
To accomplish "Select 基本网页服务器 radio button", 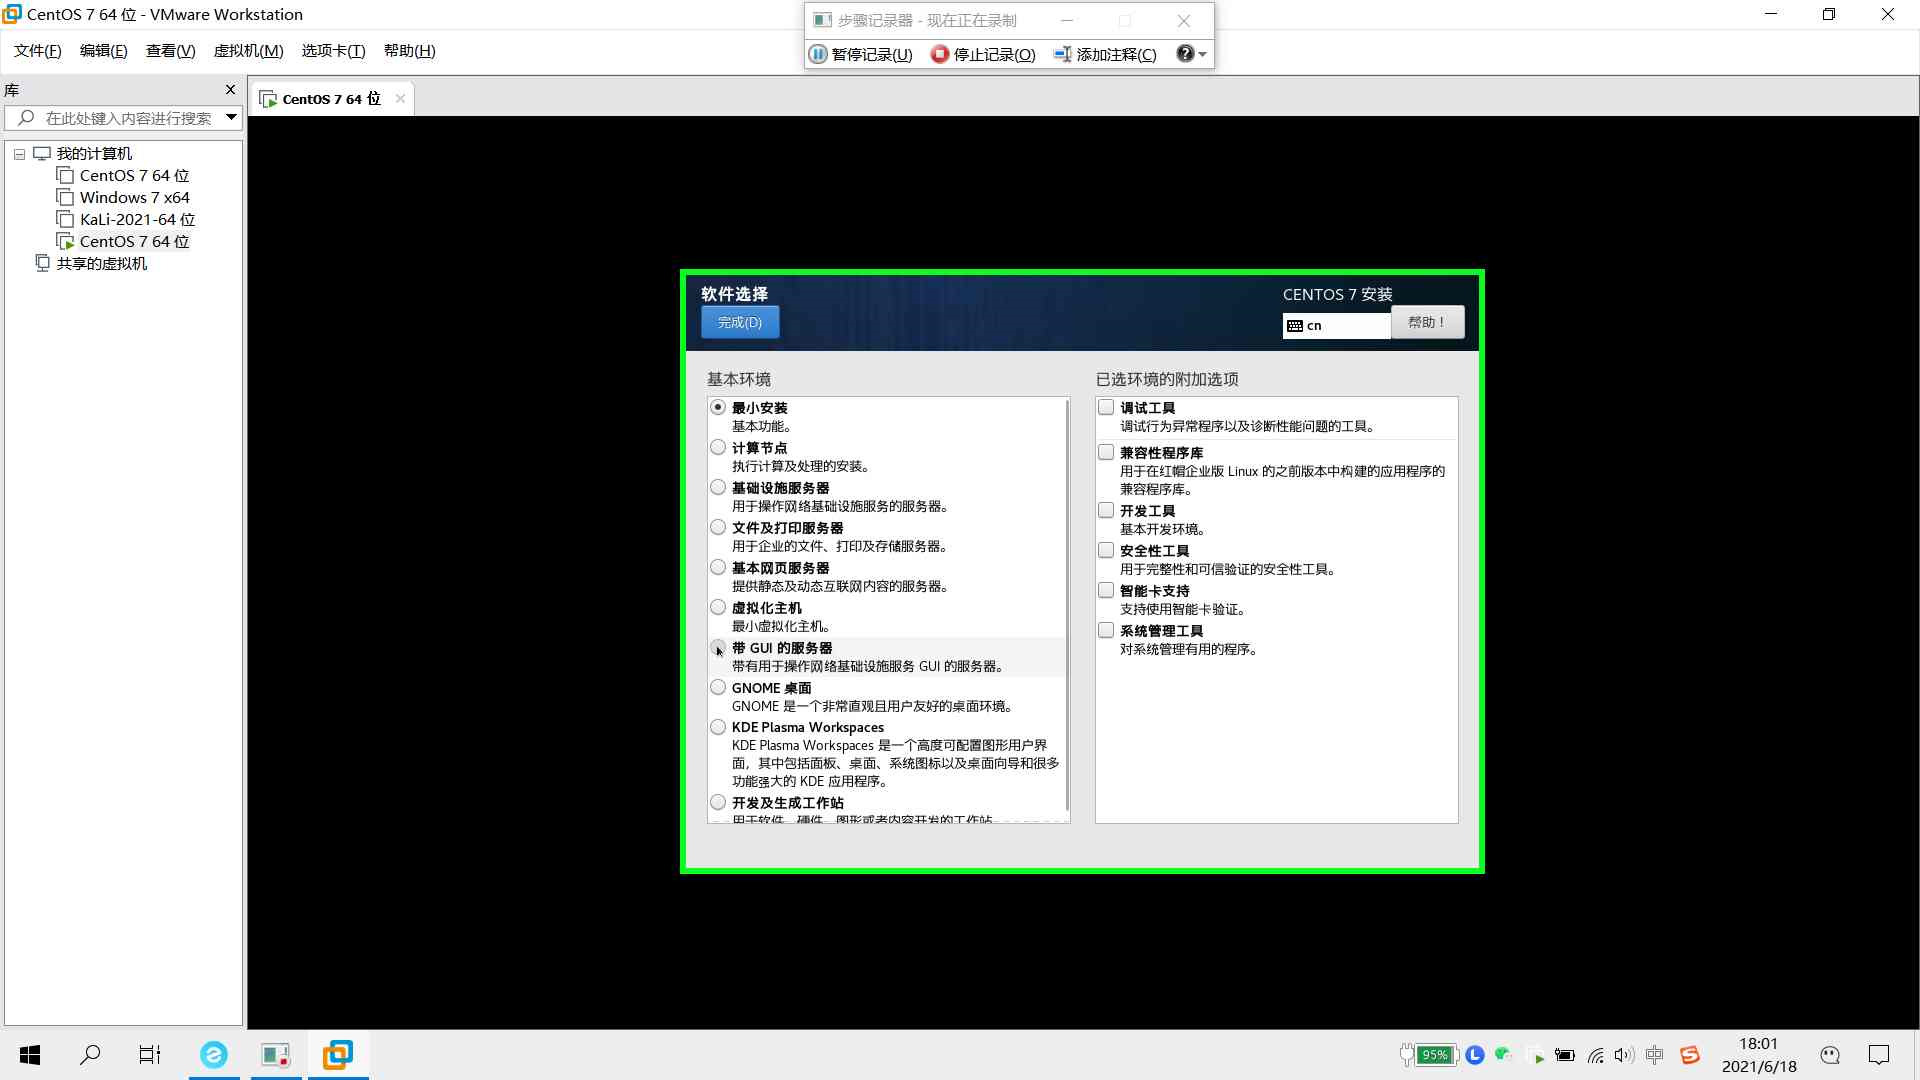I will (x=718, y=567).
